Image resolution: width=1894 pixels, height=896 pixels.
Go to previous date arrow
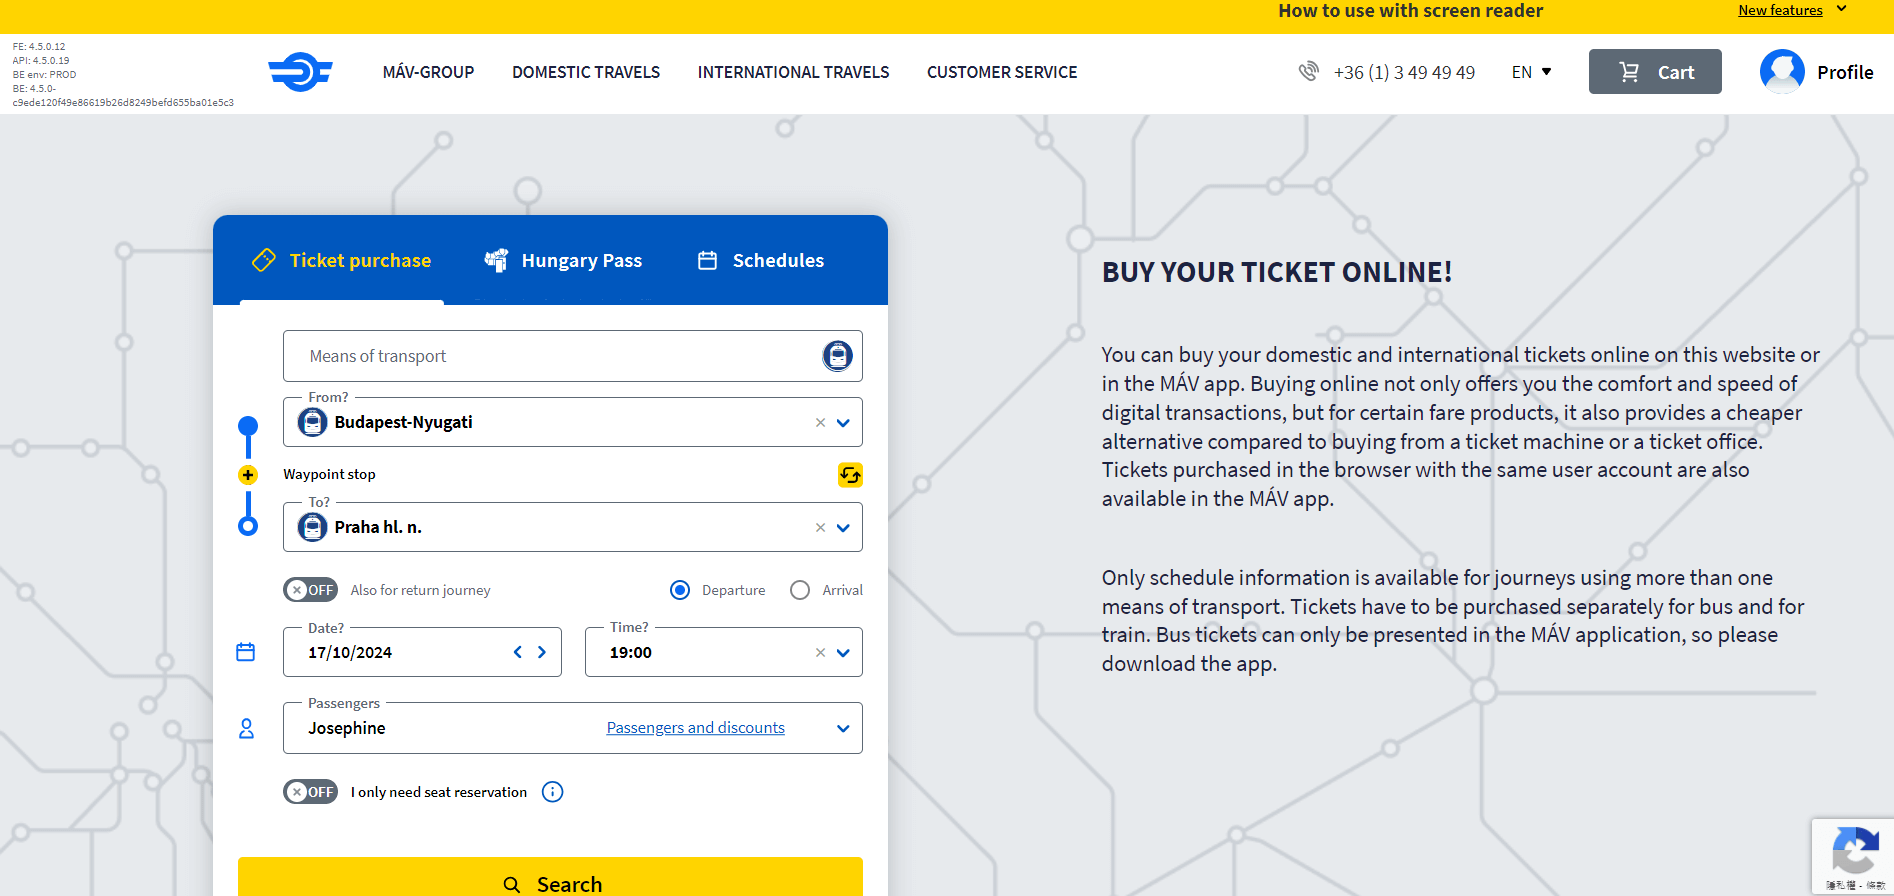(x=518, y=652)
